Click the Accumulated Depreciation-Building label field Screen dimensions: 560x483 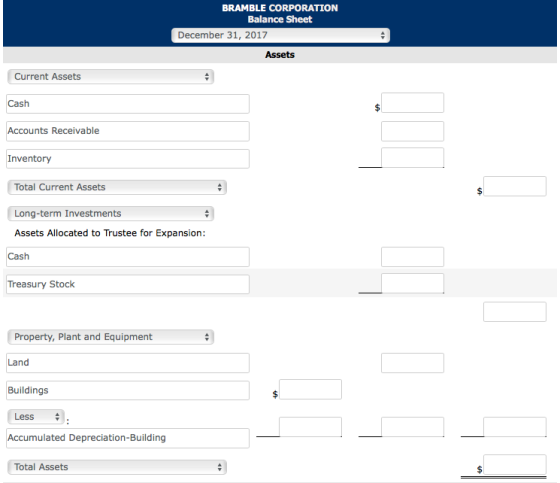(128, 438)
